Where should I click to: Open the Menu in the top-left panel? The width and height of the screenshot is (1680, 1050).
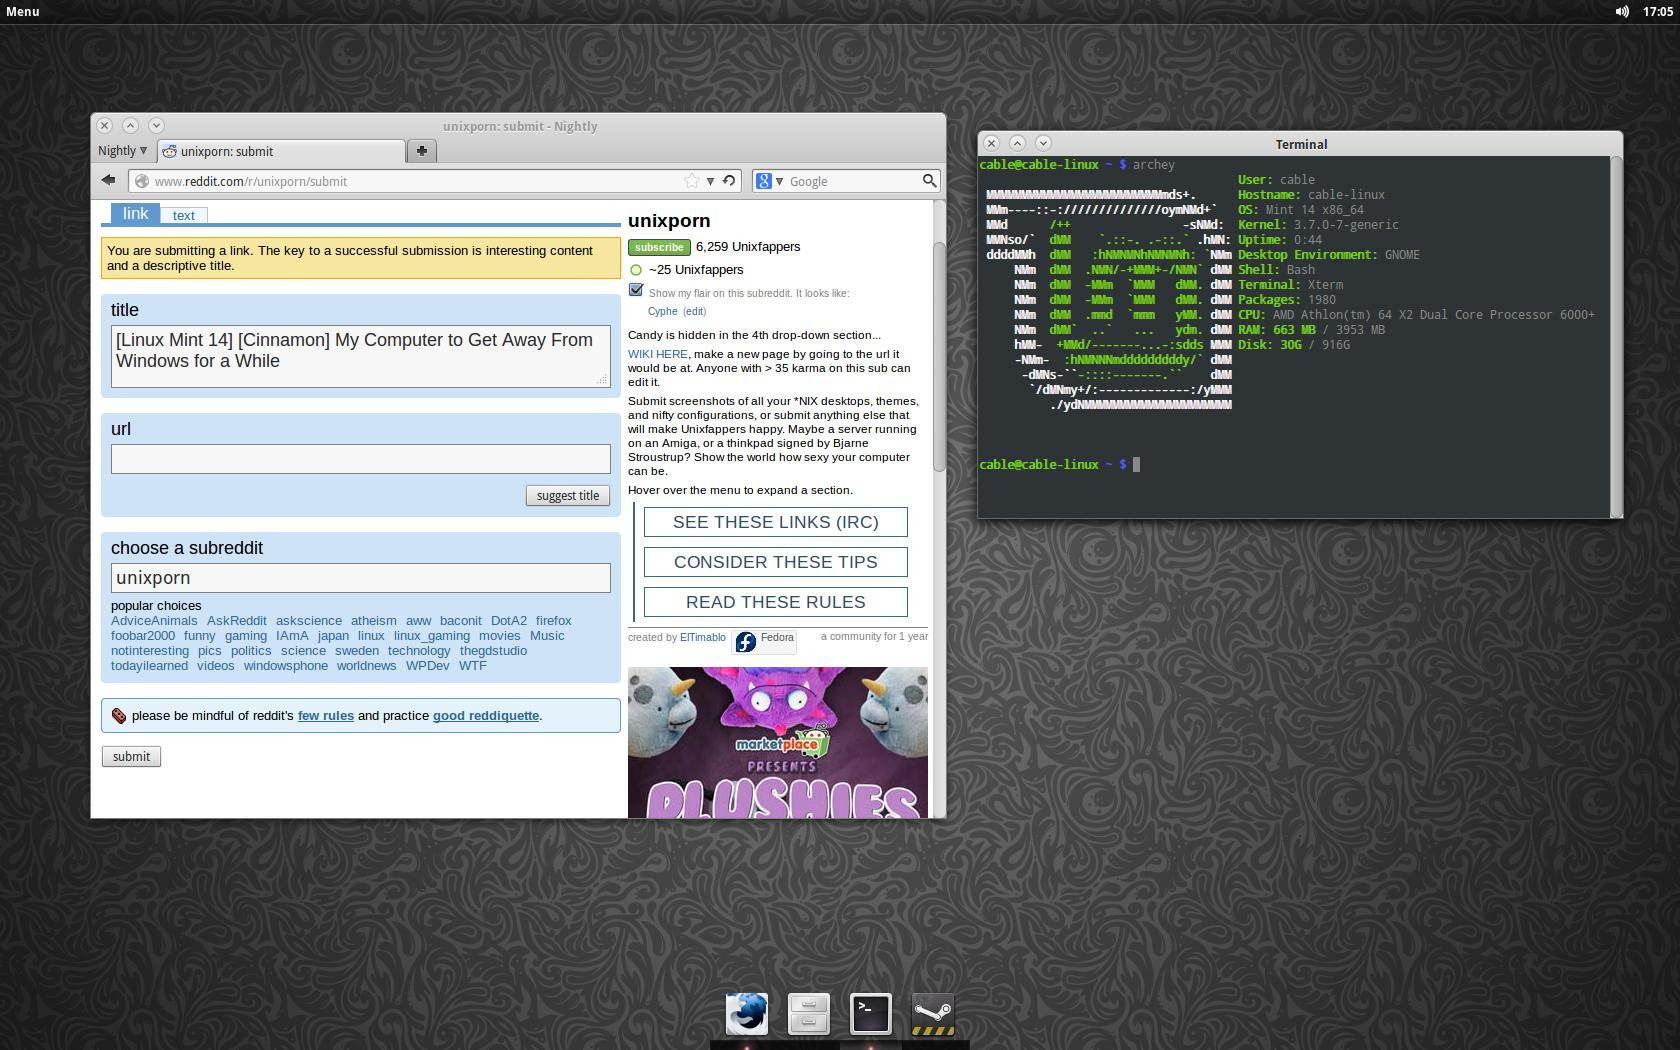click(23, 12)
